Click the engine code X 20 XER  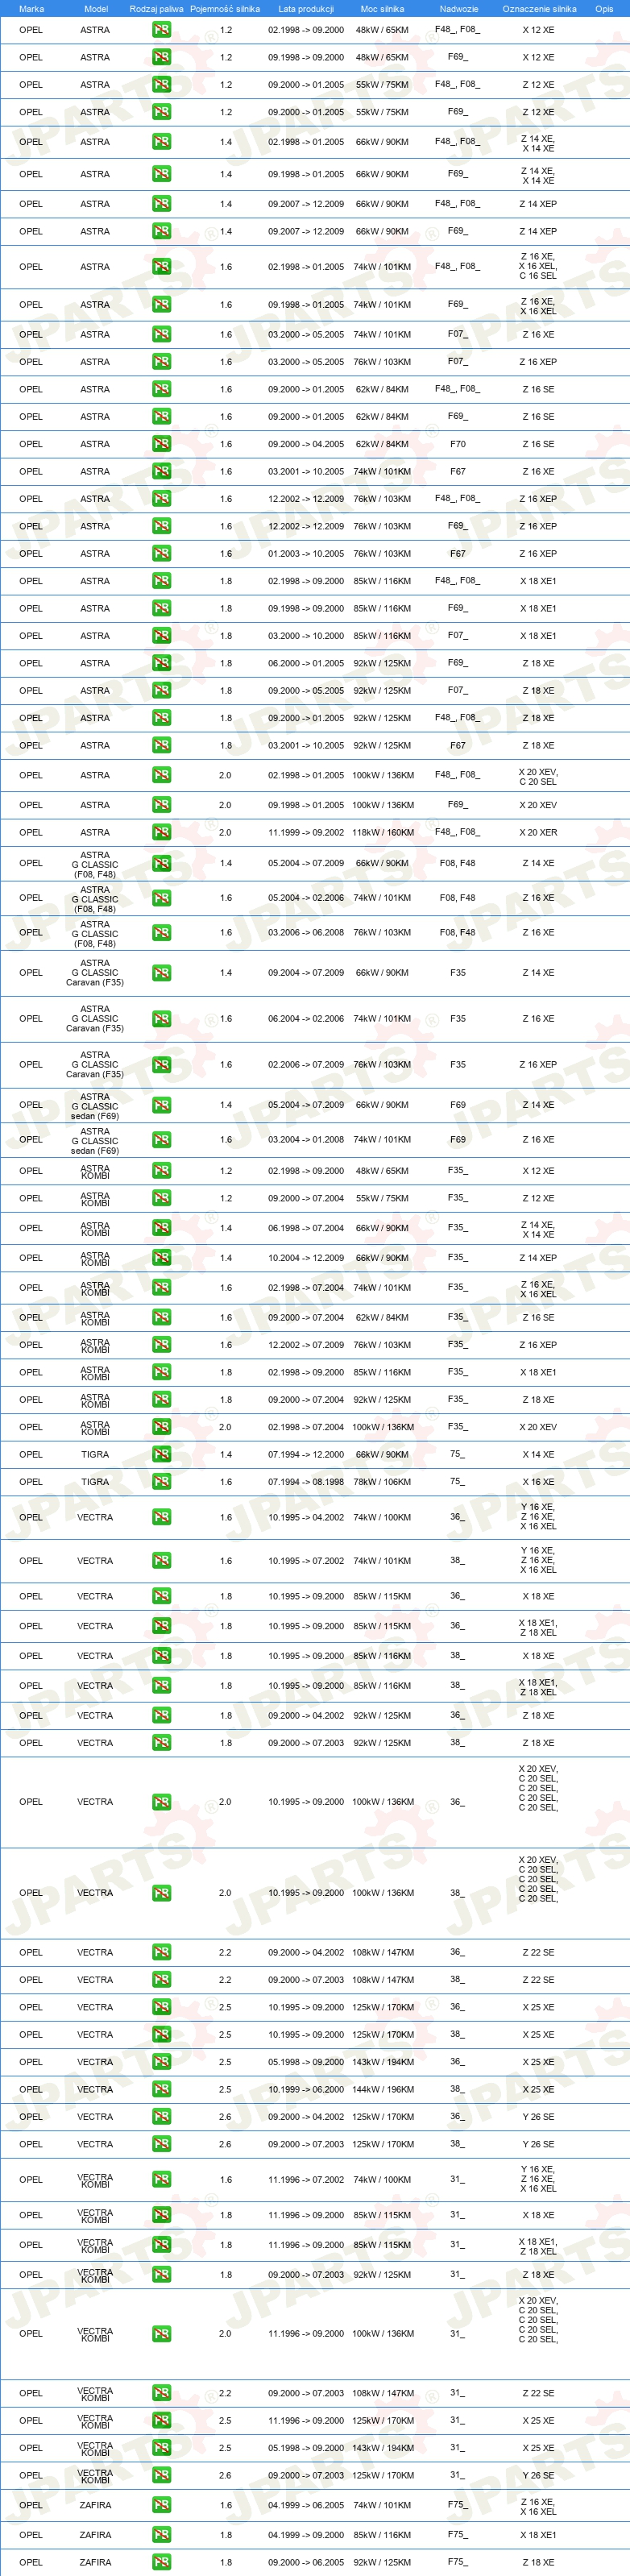538,832
